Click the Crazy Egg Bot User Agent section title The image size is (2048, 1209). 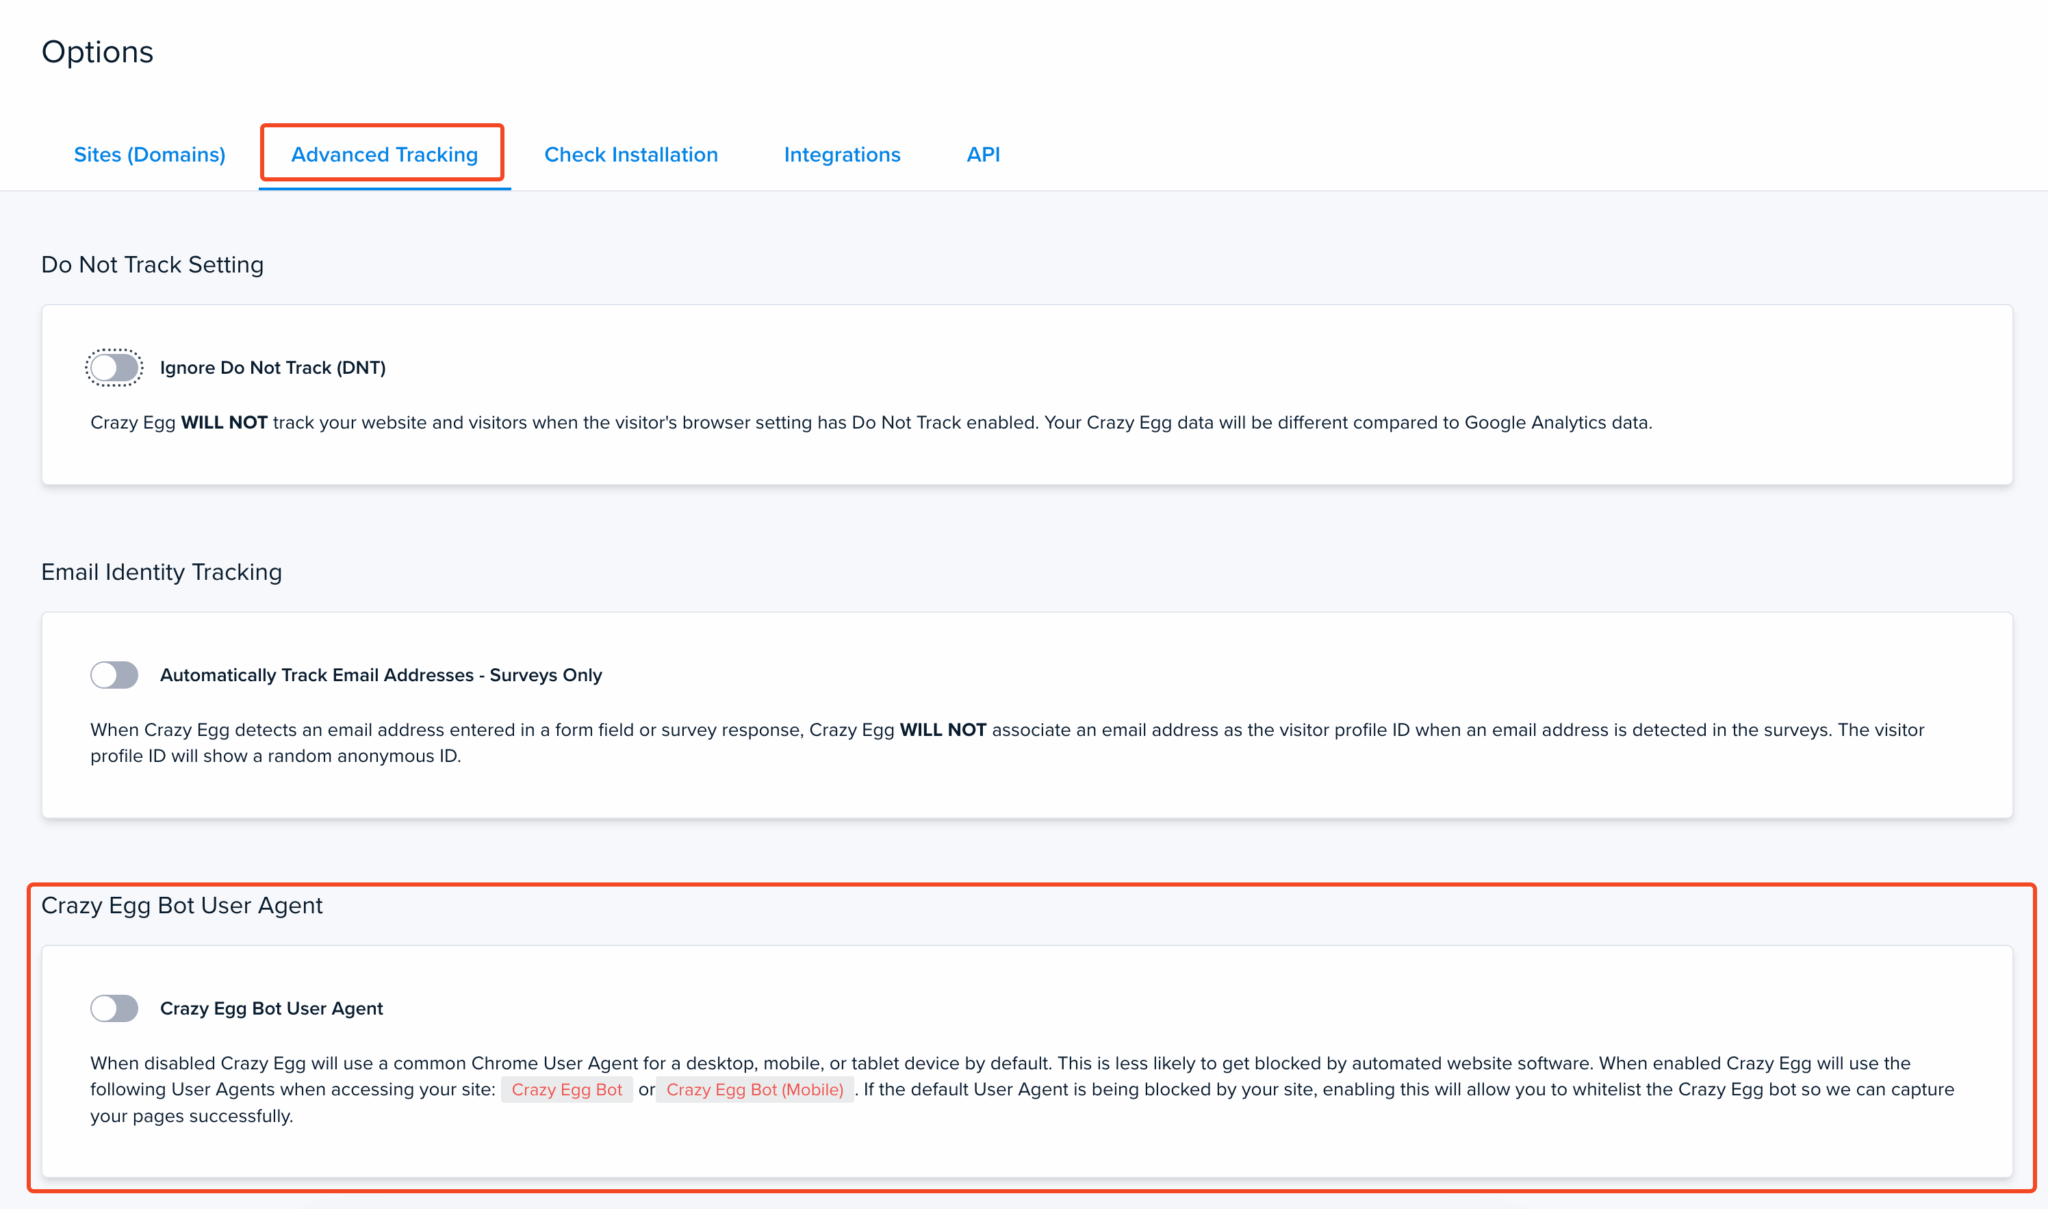tap(182, 905)
